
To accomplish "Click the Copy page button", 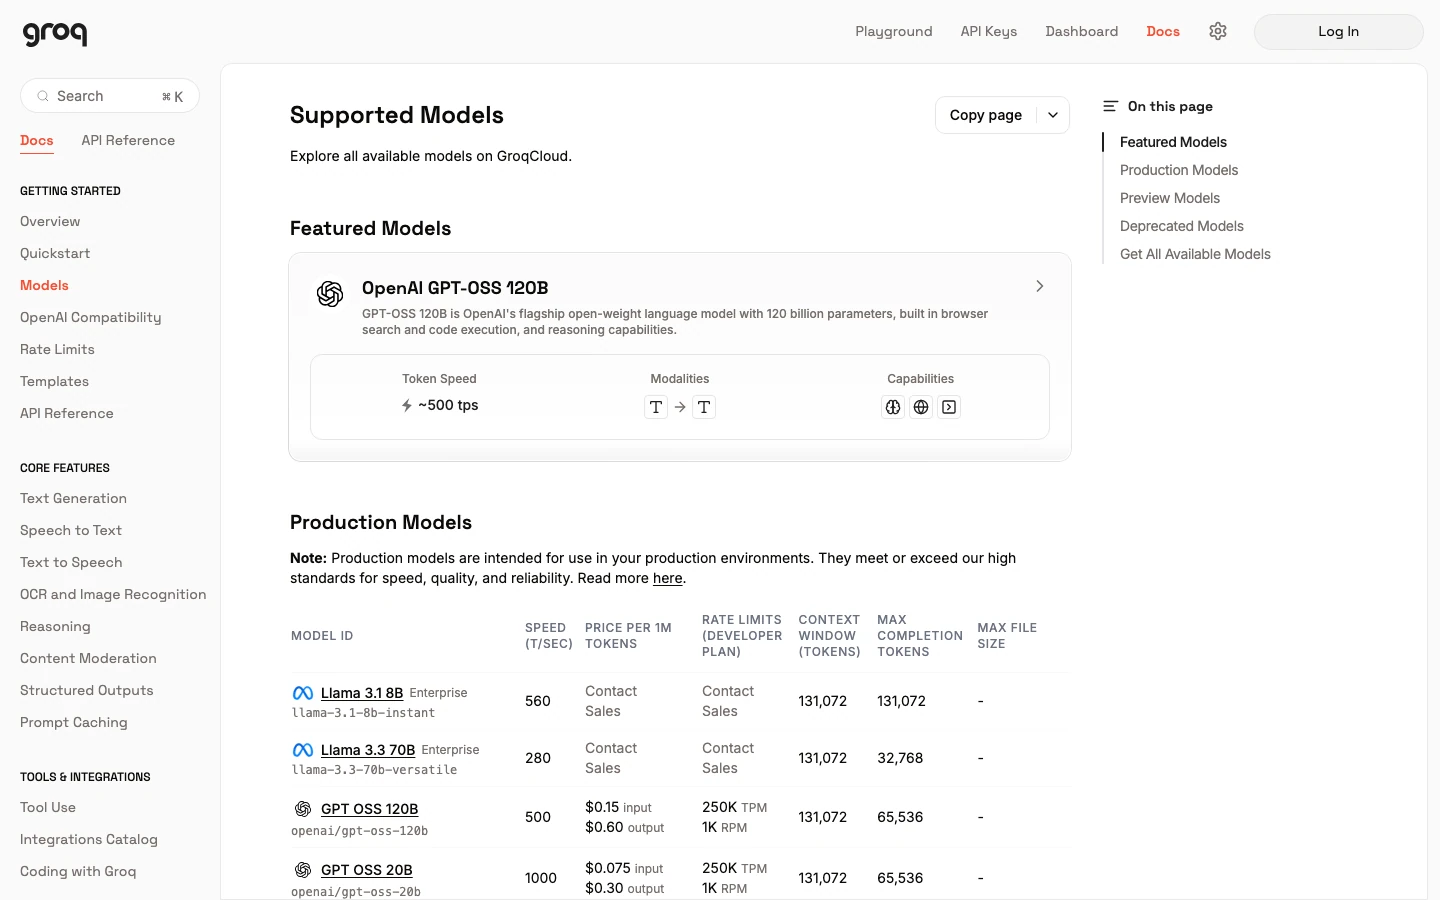I will 986,115.
